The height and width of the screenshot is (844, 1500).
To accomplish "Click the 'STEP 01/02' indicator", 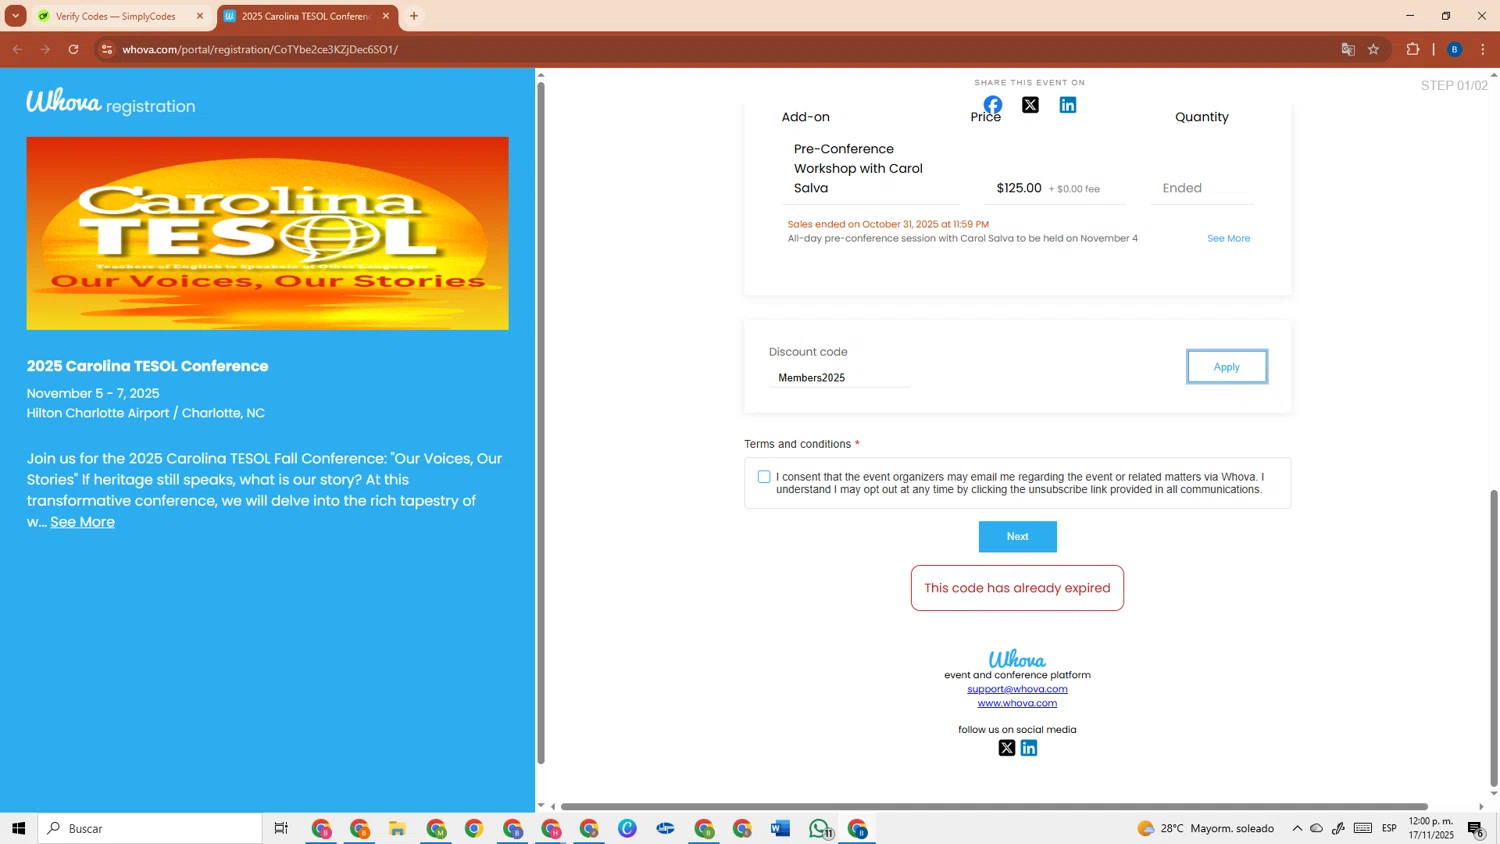I will [1454, 85].
